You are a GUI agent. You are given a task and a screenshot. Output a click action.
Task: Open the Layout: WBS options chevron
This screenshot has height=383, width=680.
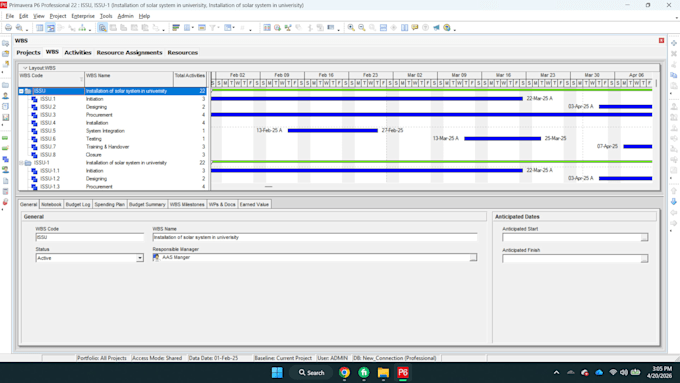pos(25,68)
